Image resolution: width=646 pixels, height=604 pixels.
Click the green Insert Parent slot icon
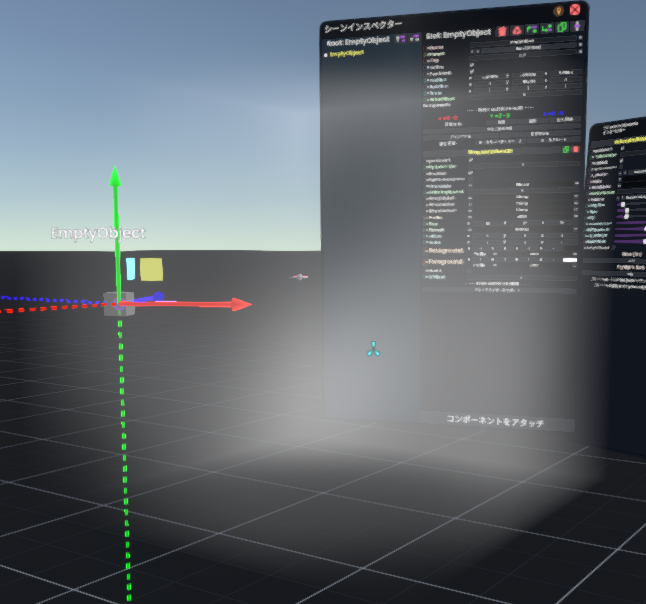click(532, 29)
